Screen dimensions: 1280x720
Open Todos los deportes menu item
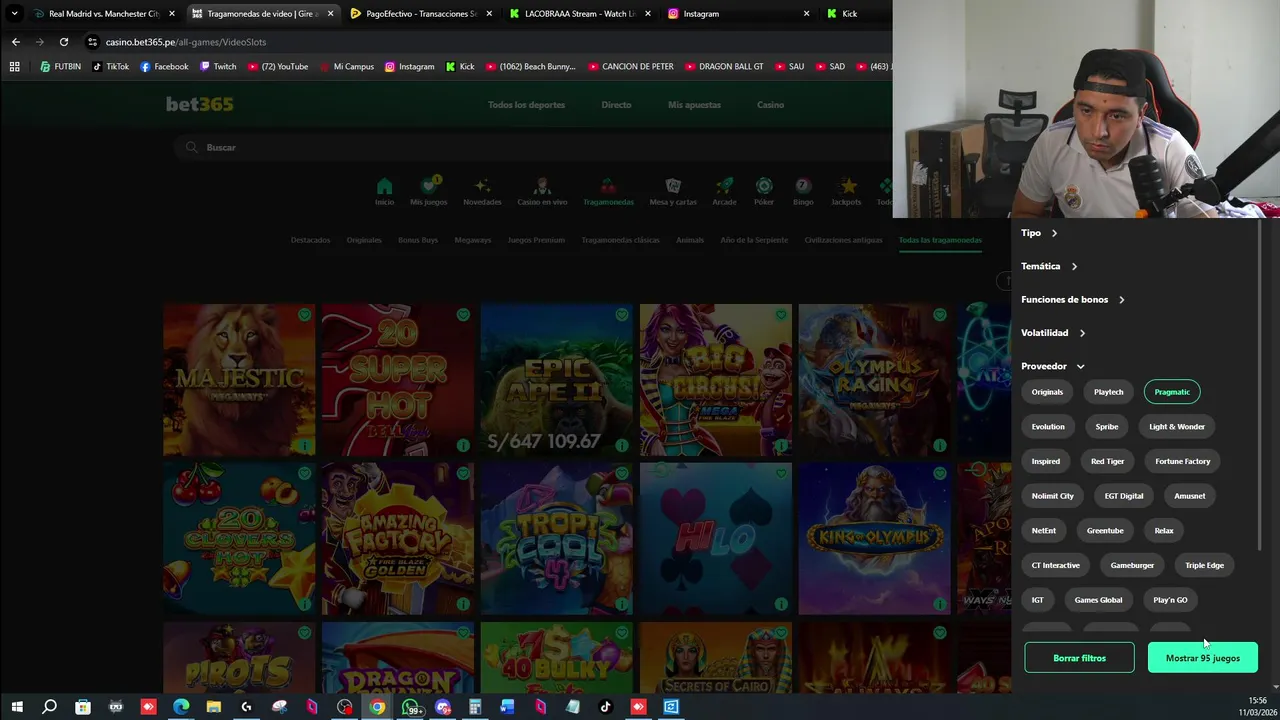(x=526, y=105)
